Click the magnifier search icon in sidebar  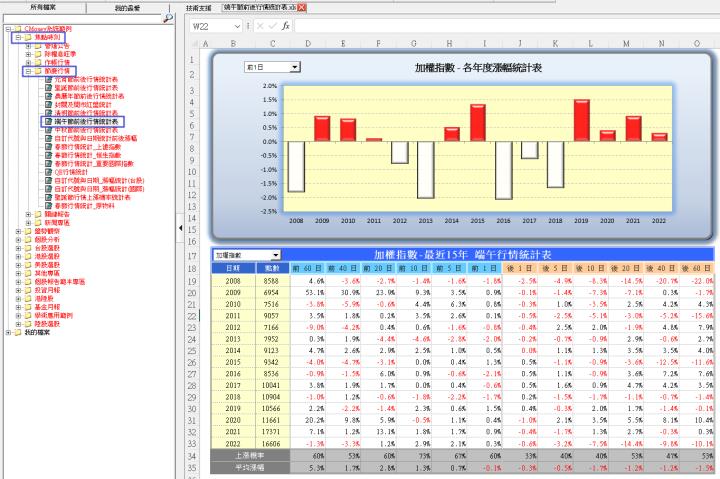[168, 18]
